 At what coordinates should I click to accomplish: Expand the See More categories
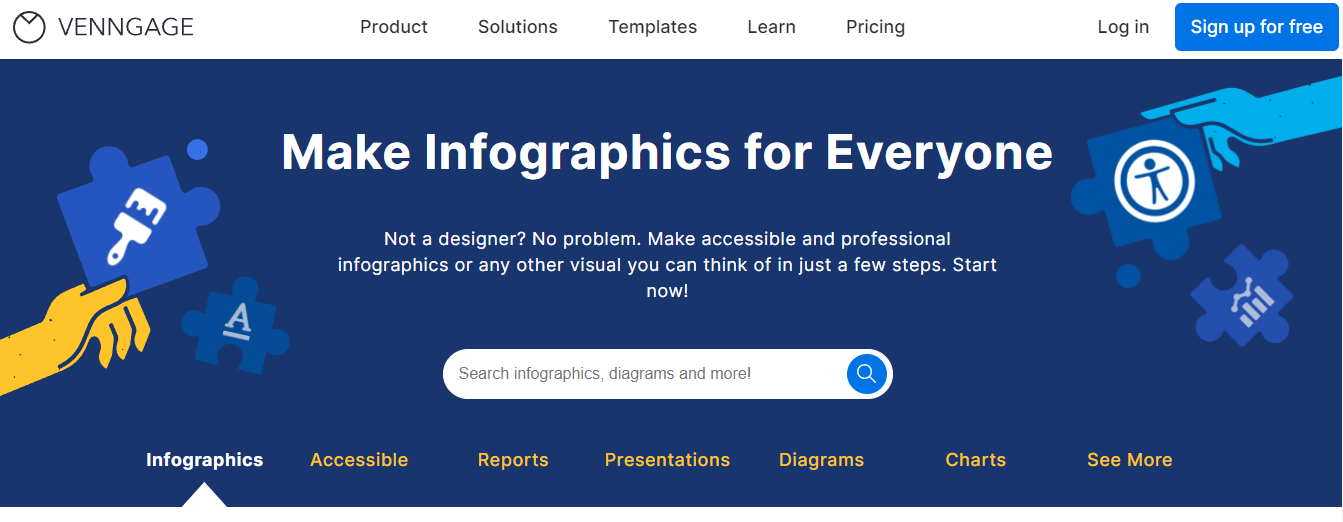point(1130,460)
